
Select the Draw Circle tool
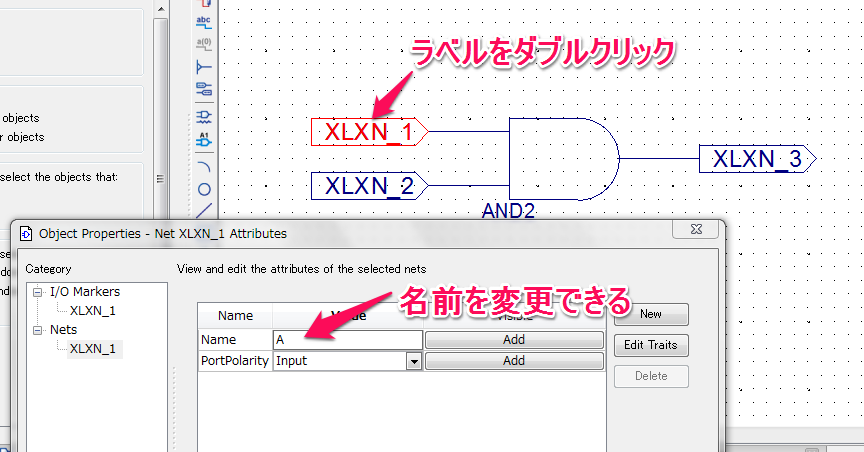point(204,188)
